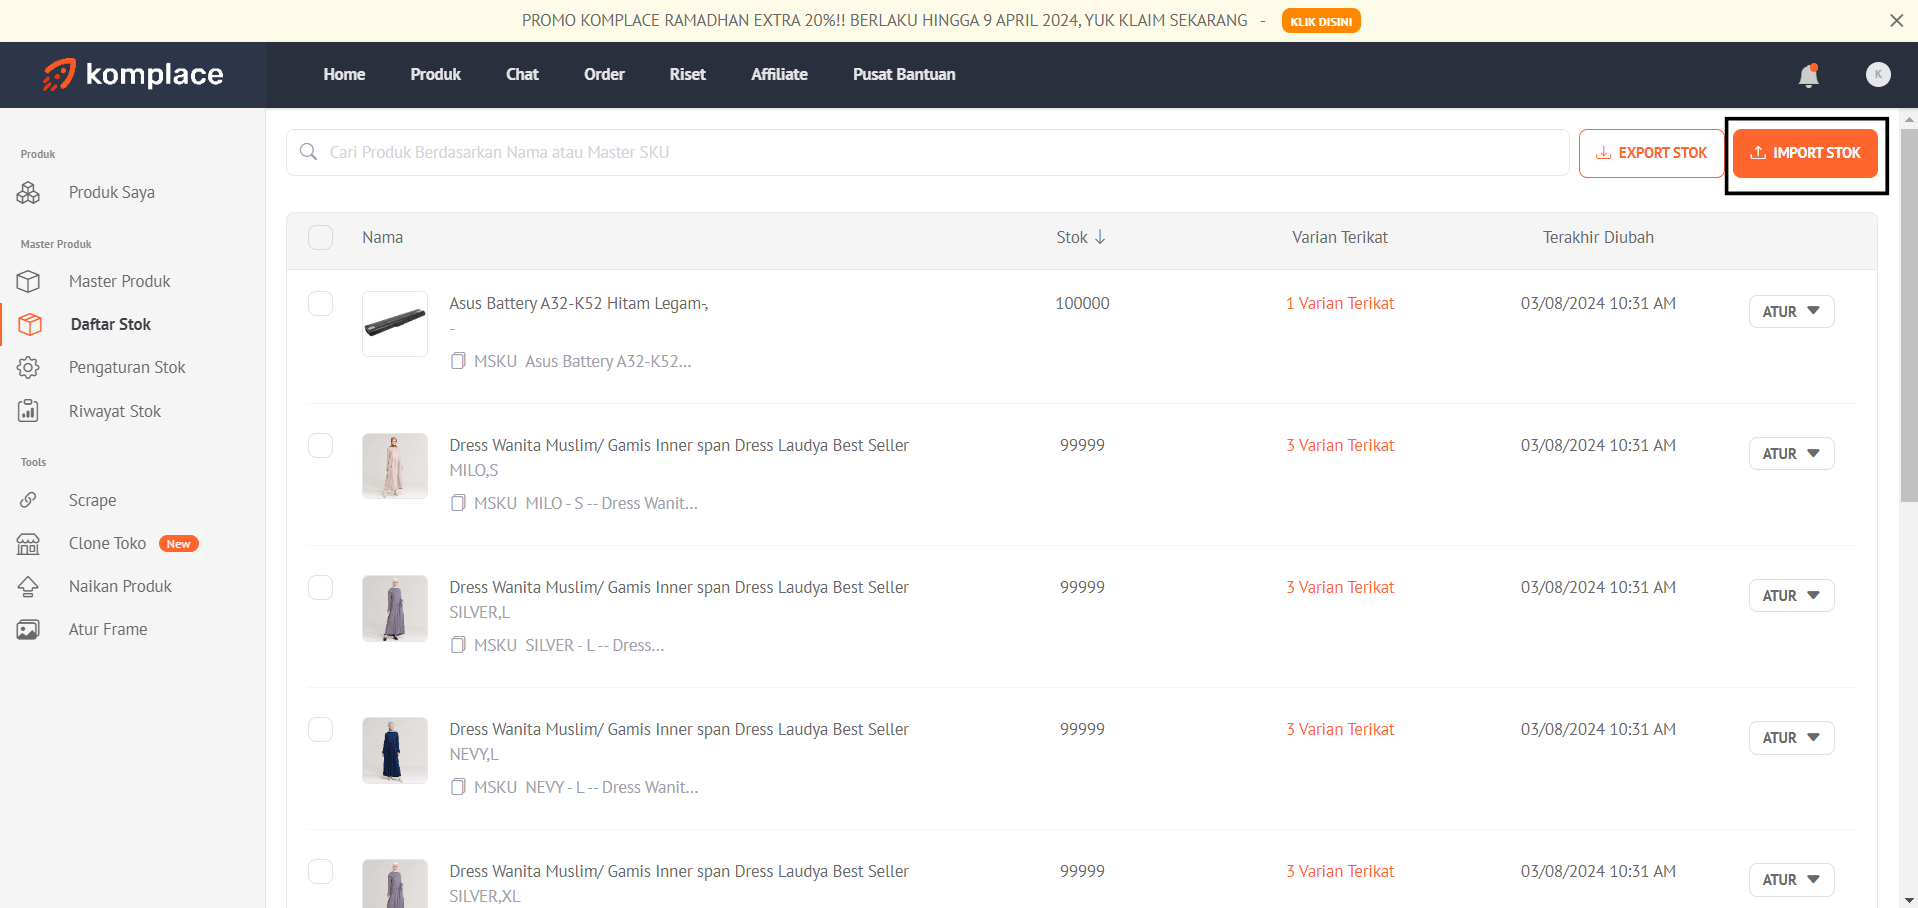This screenshot has width=1918, height=908.
Task: Click the Master Produk box icon
Action: 28,281
